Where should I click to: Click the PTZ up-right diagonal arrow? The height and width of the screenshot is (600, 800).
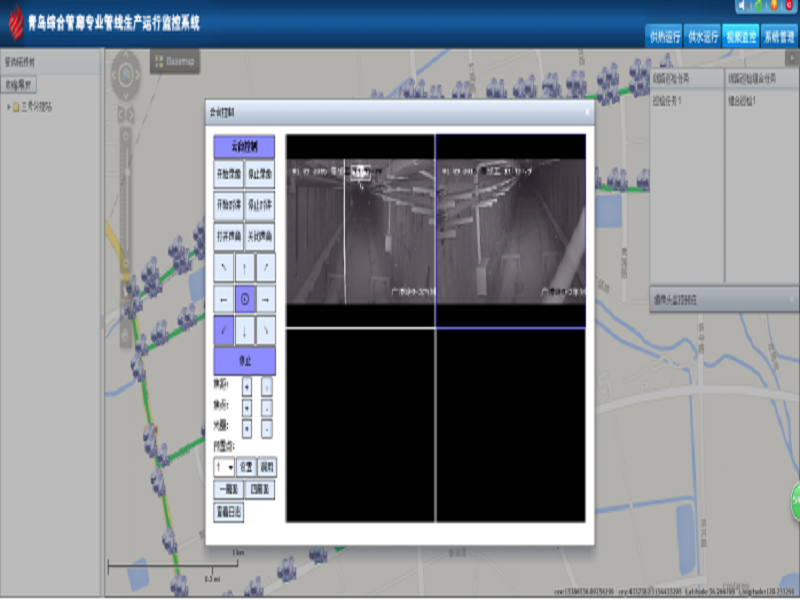[266, 268]
